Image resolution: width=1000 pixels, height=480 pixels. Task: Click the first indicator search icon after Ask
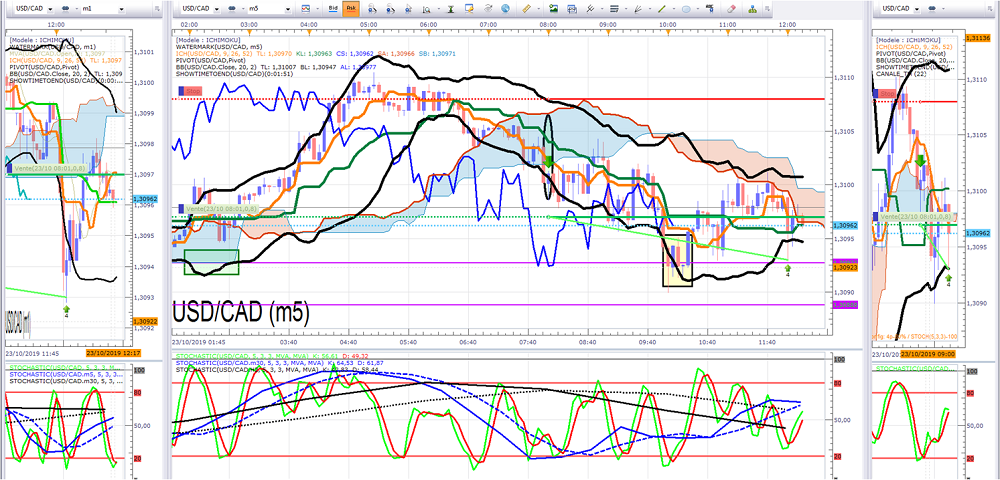(x=372, y=9)
